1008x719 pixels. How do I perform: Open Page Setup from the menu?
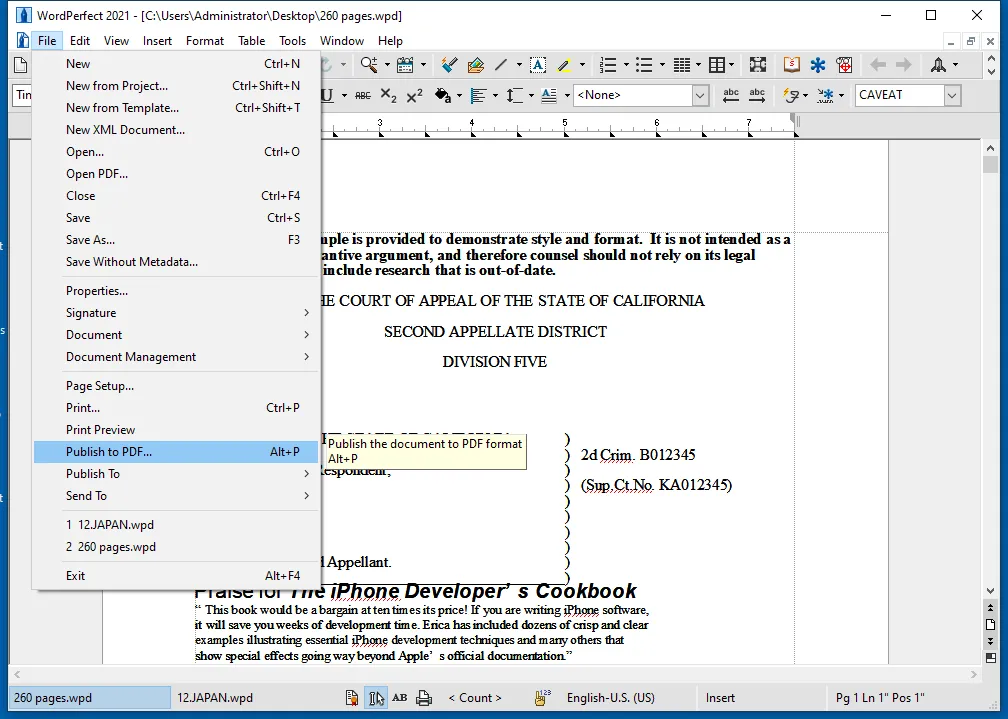tap(176, 386)
